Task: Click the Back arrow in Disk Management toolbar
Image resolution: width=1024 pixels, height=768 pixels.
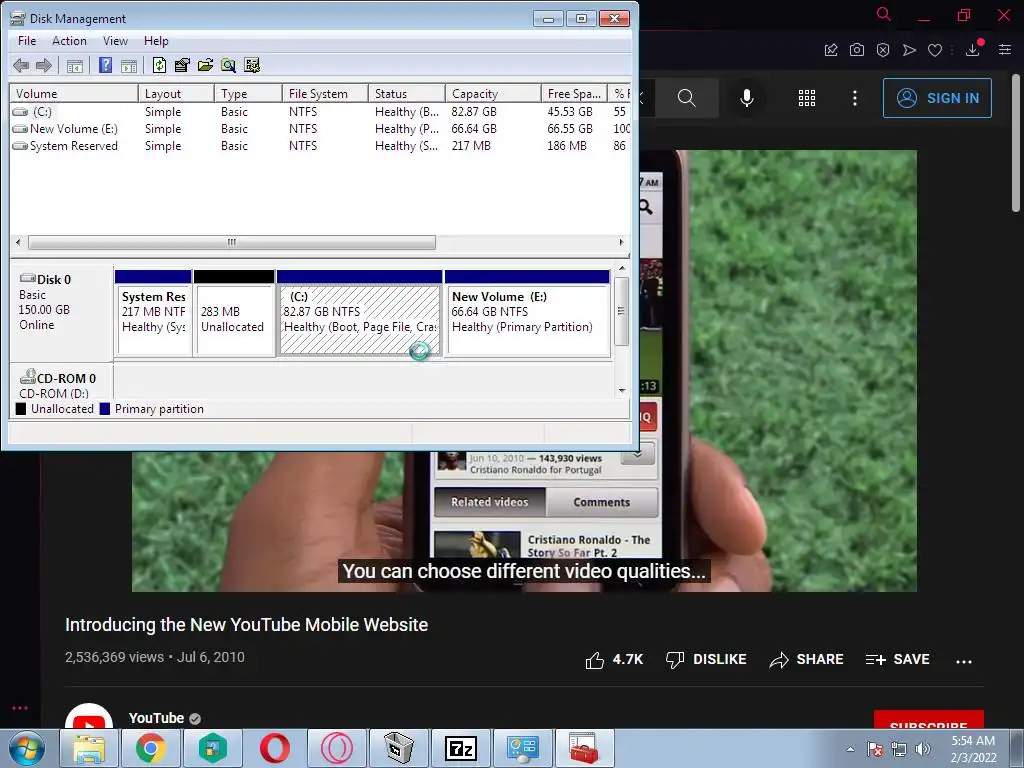Action: pyautogui.click(x=21, y=65)
